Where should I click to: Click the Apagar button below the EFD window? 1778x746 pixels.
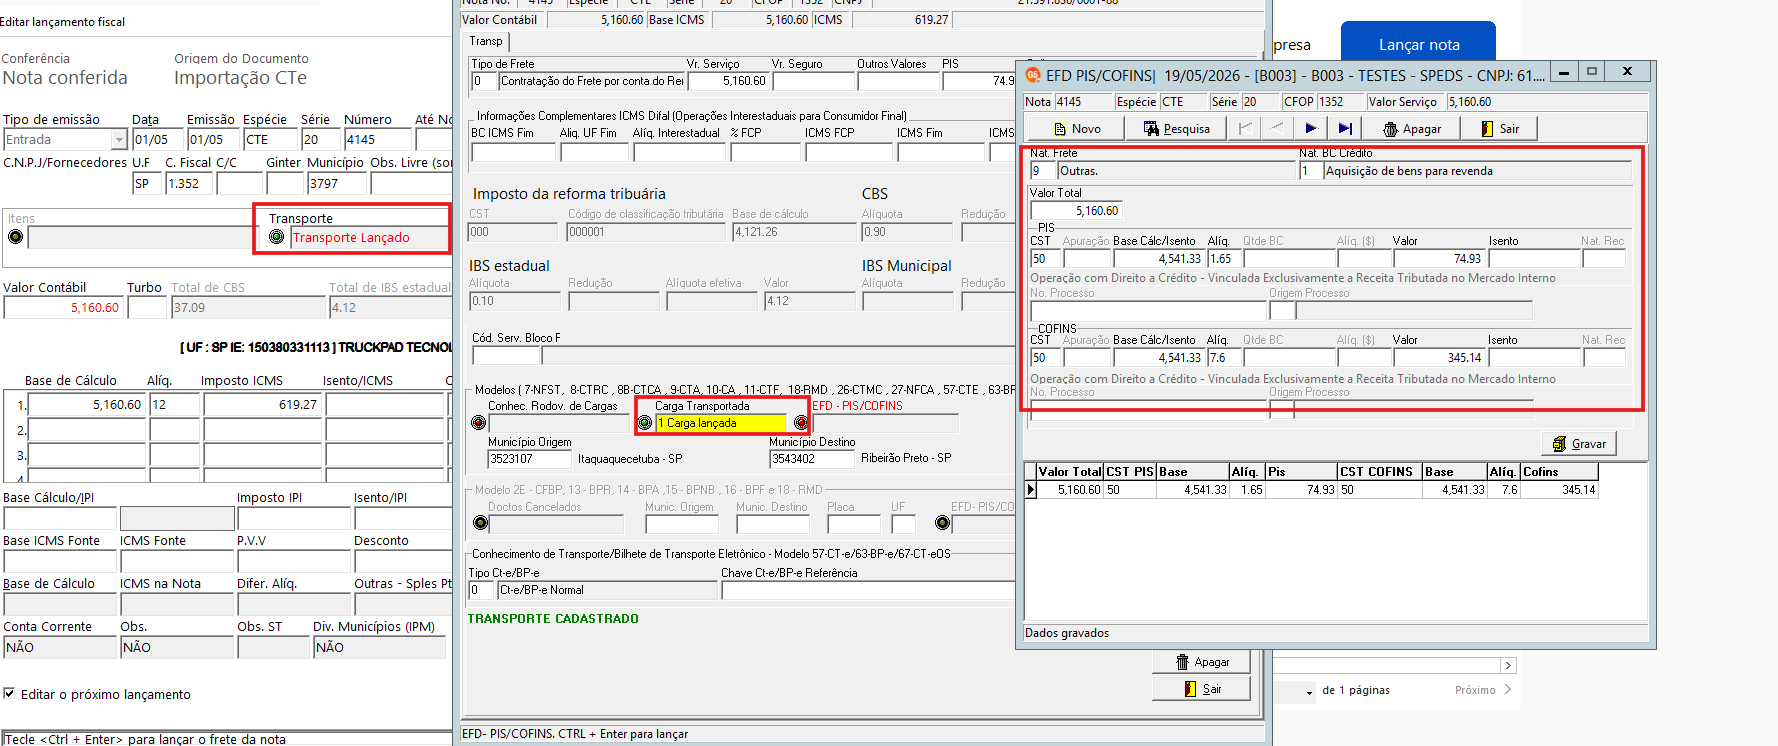click(1202, 662)
